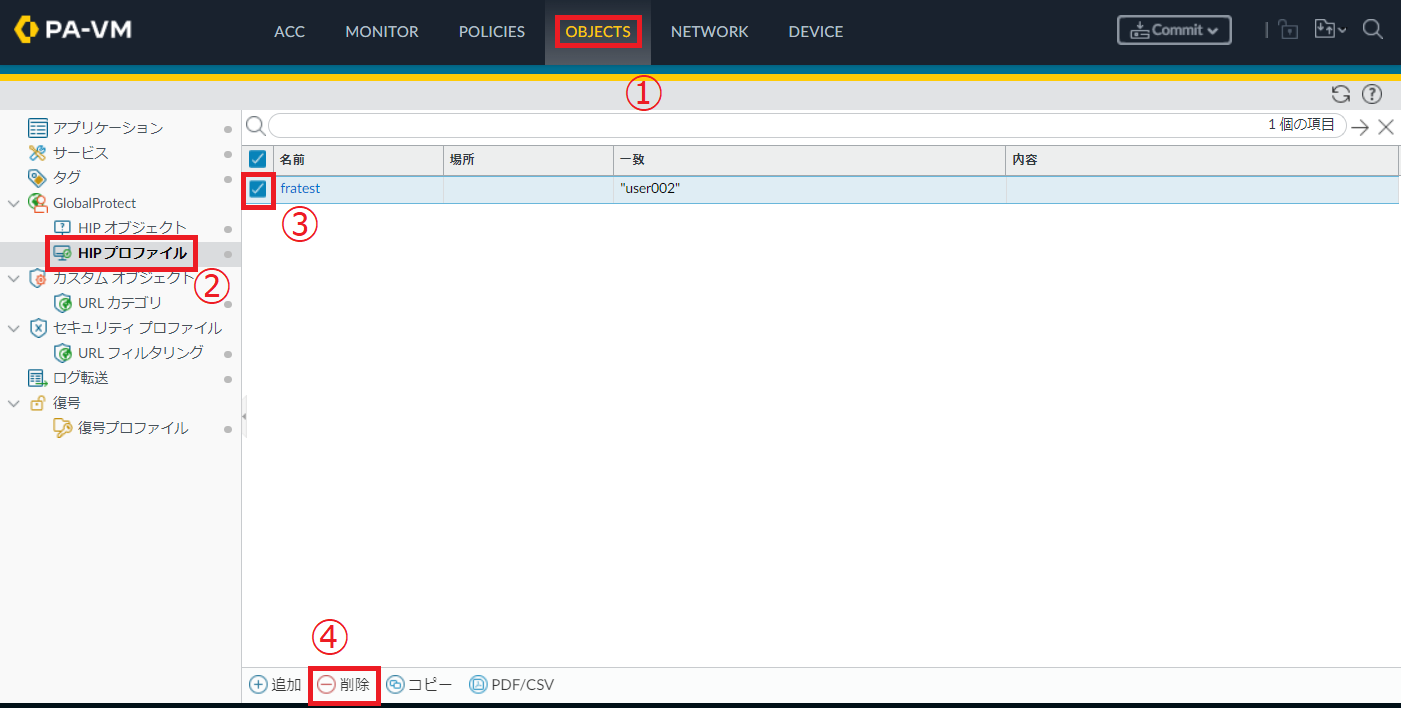Click the ログ転送 icon

tap(38, 378)
